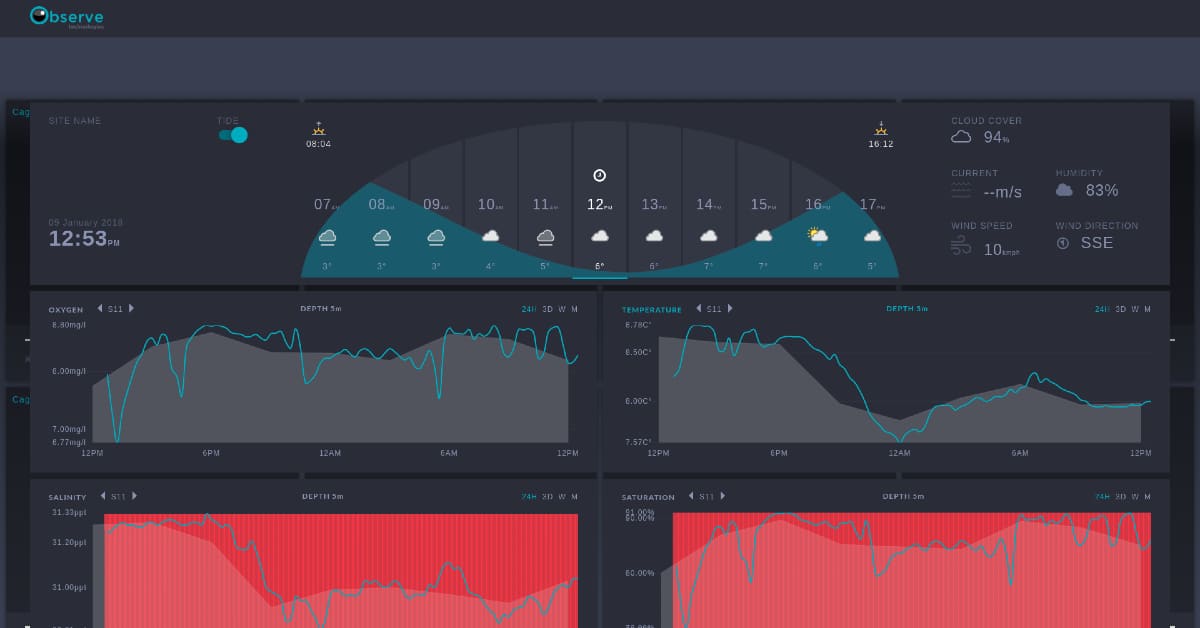Go to previous sensor in Temperature chart

click(x=699, y=309)
